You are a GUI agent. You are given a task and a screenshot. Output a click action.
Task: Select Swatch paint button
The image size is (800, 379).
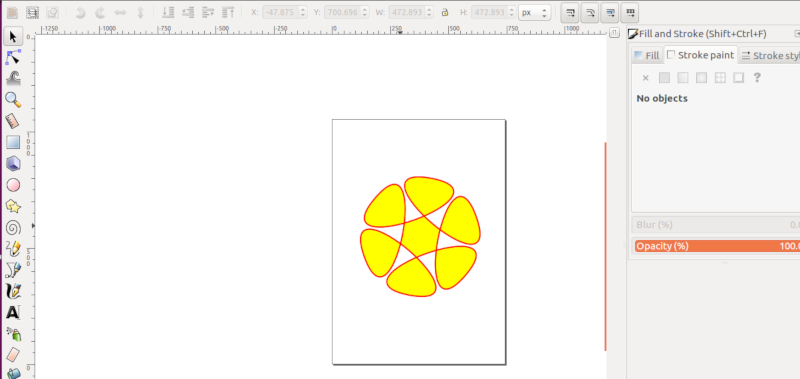click(738, 78)
